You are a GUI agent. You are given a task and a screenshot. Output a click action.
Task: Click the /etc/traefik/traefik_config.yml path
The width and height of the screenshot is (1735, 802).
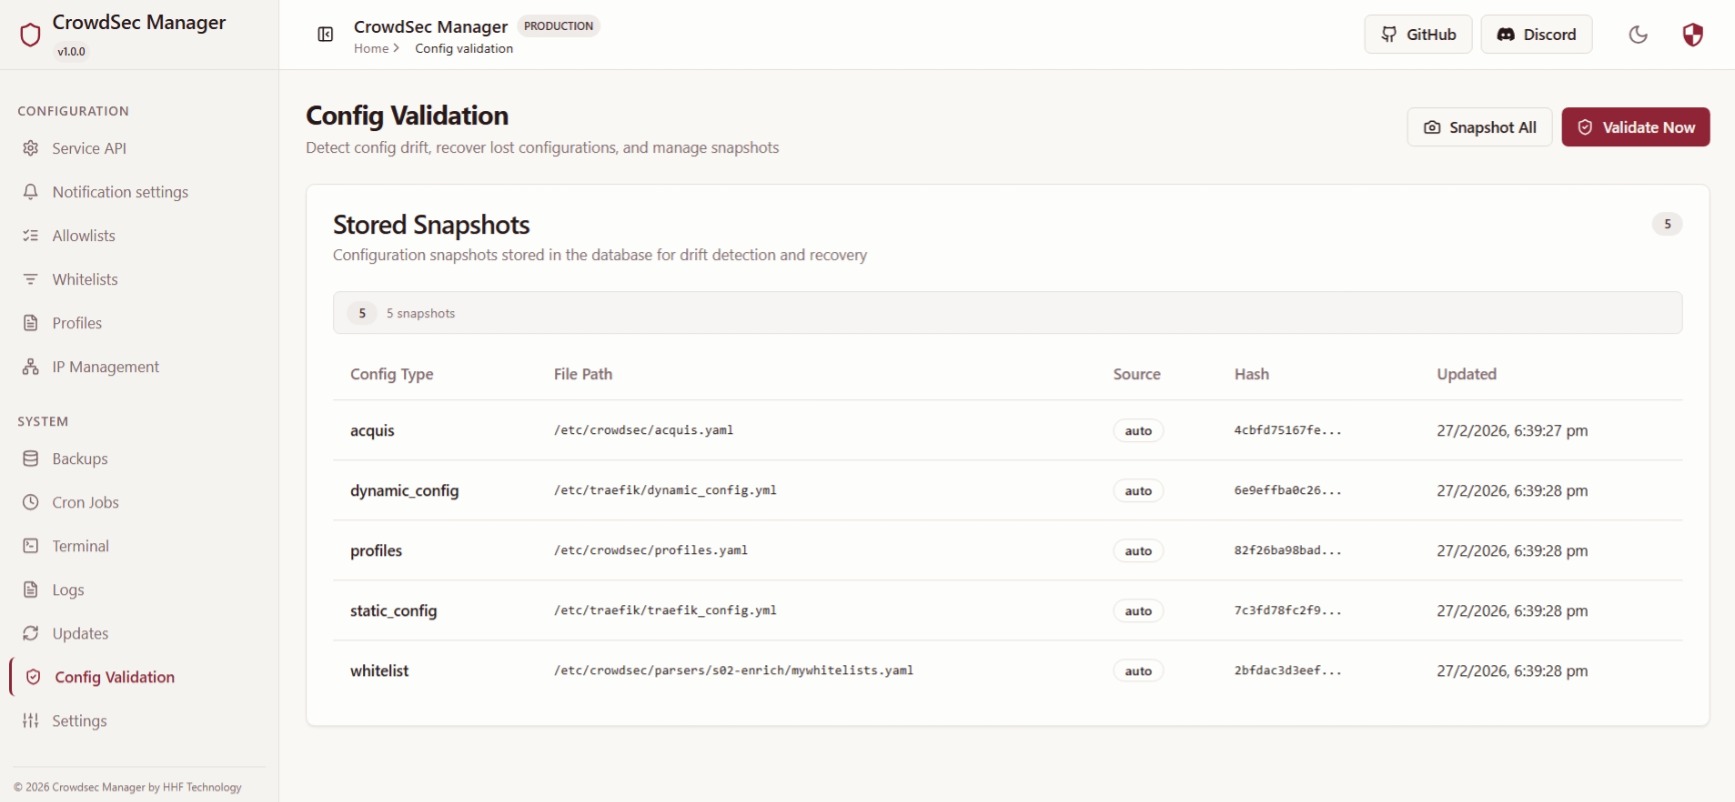coord(665,610)
